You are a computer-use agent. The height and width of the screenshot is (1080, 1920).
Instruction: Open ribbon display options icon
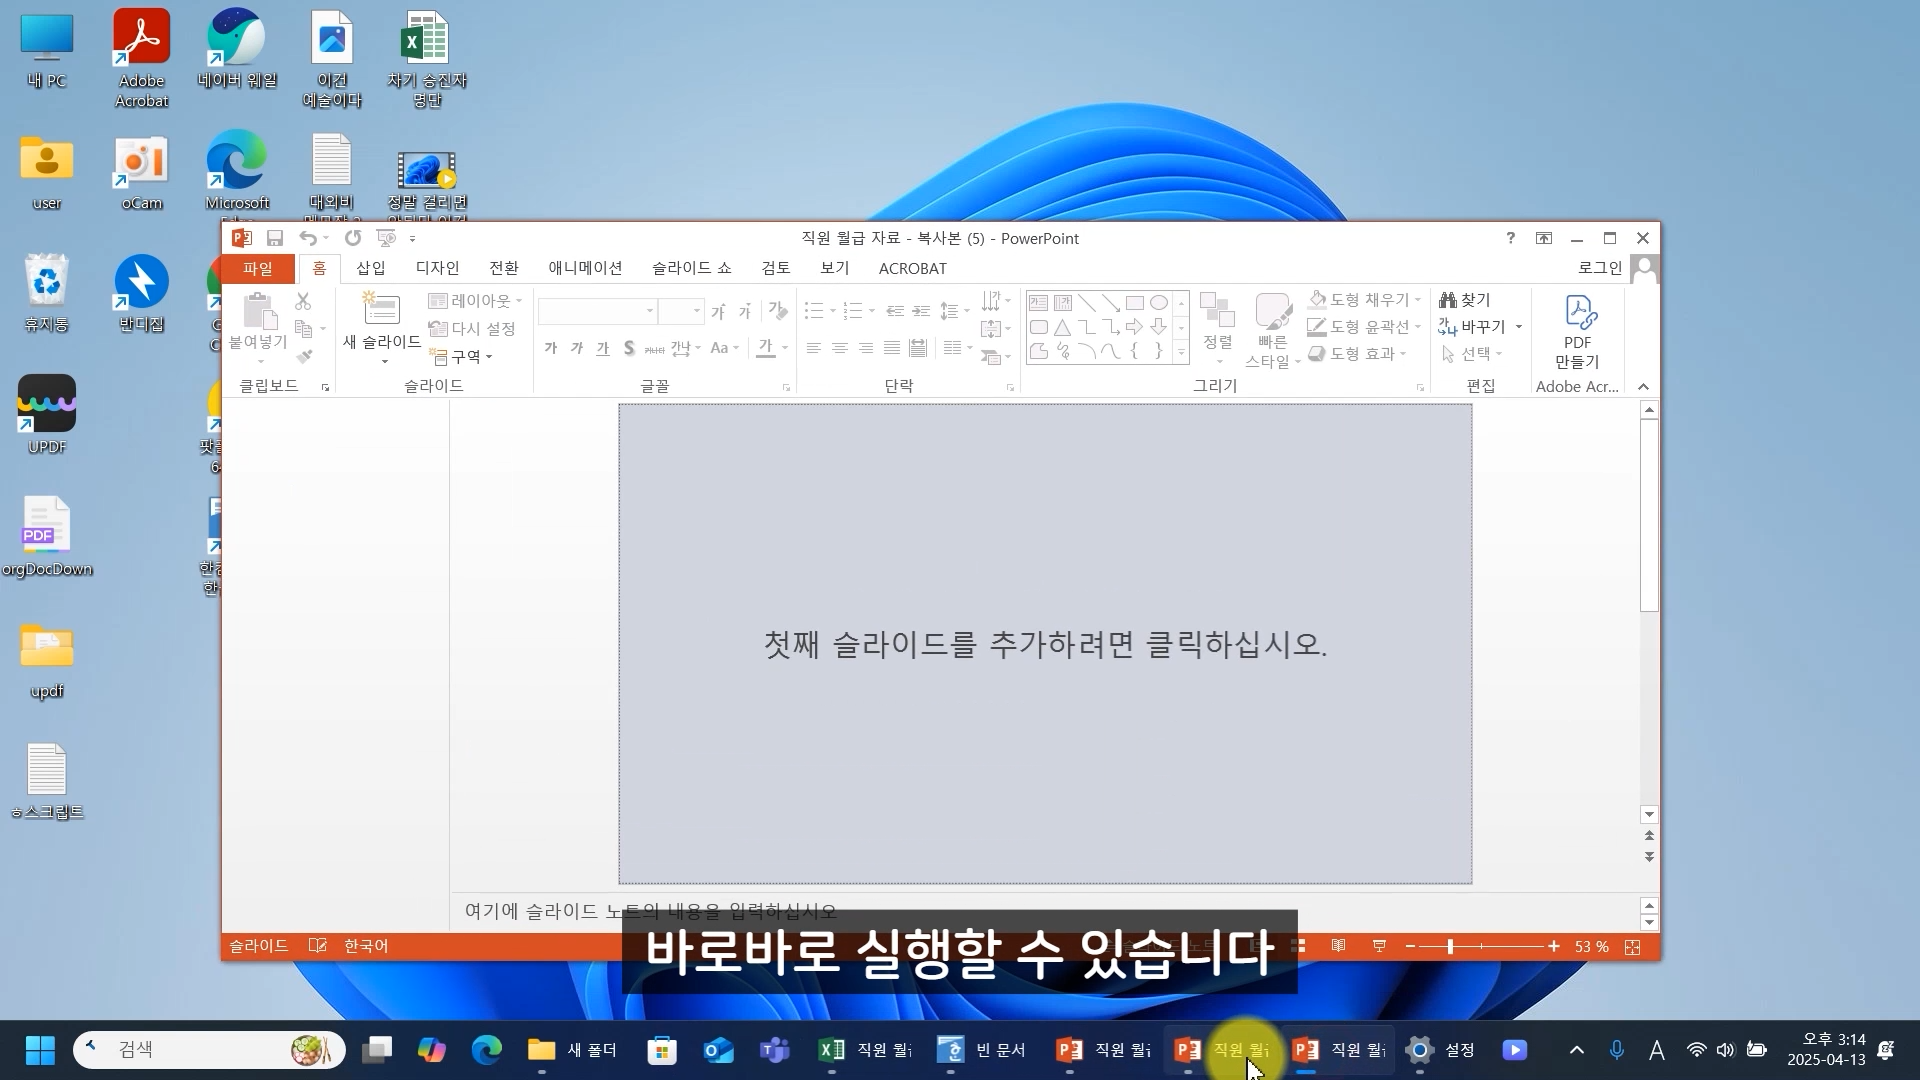point(1544,238)
